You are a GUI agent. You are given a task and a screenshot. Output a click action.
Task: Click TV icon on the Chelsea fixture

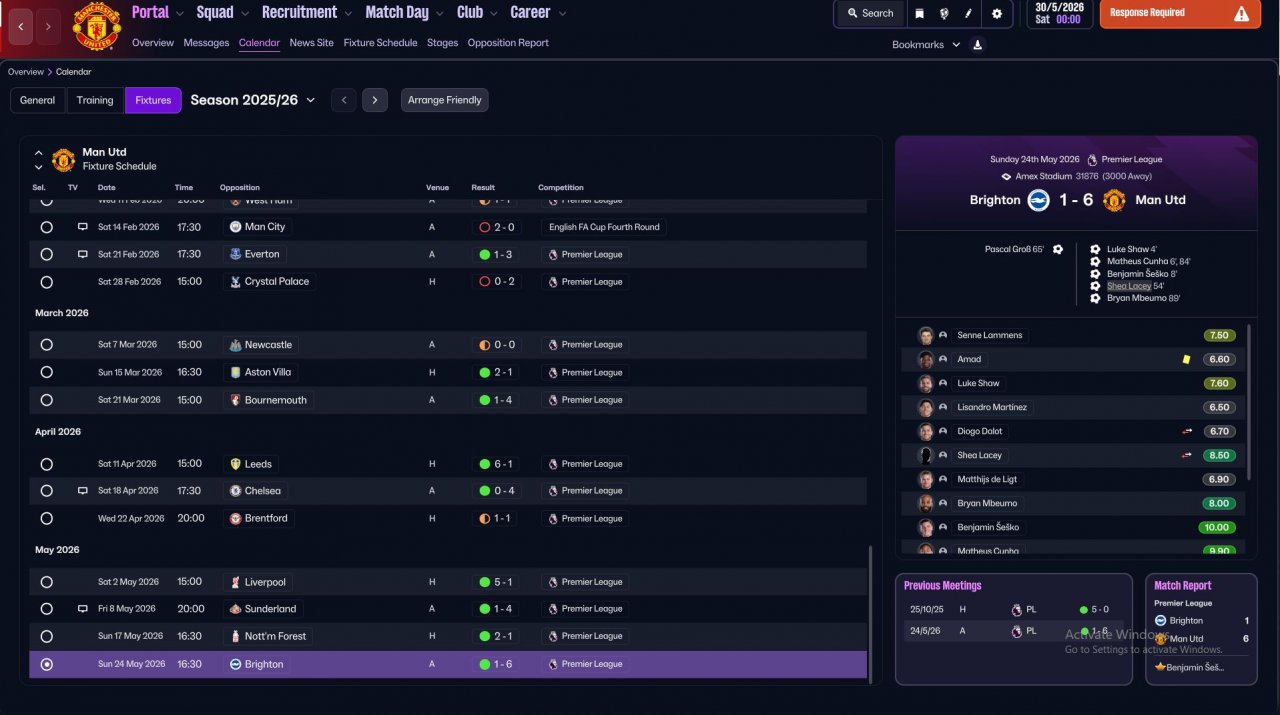(x=83, y=491)
